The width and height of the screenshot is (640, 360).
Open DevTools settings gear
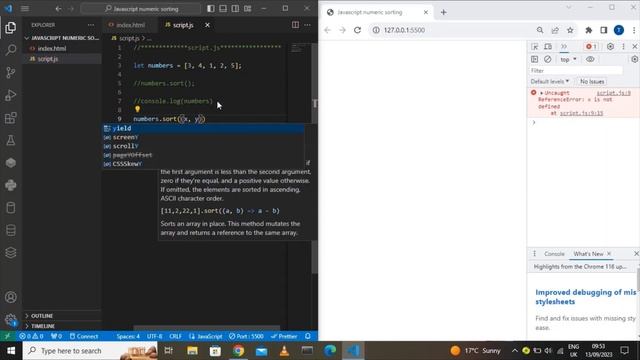(x=610, y=47)
